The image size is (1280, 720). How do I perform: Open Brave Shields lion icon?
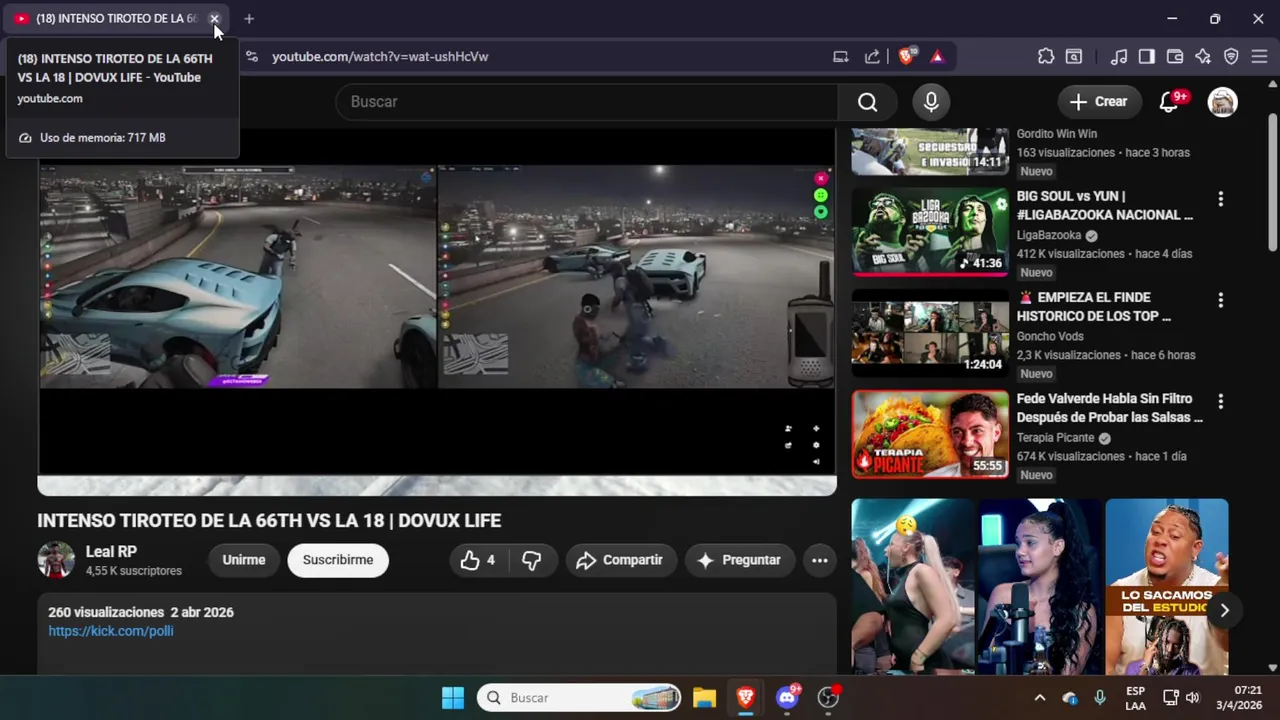(x=906, y=57)
